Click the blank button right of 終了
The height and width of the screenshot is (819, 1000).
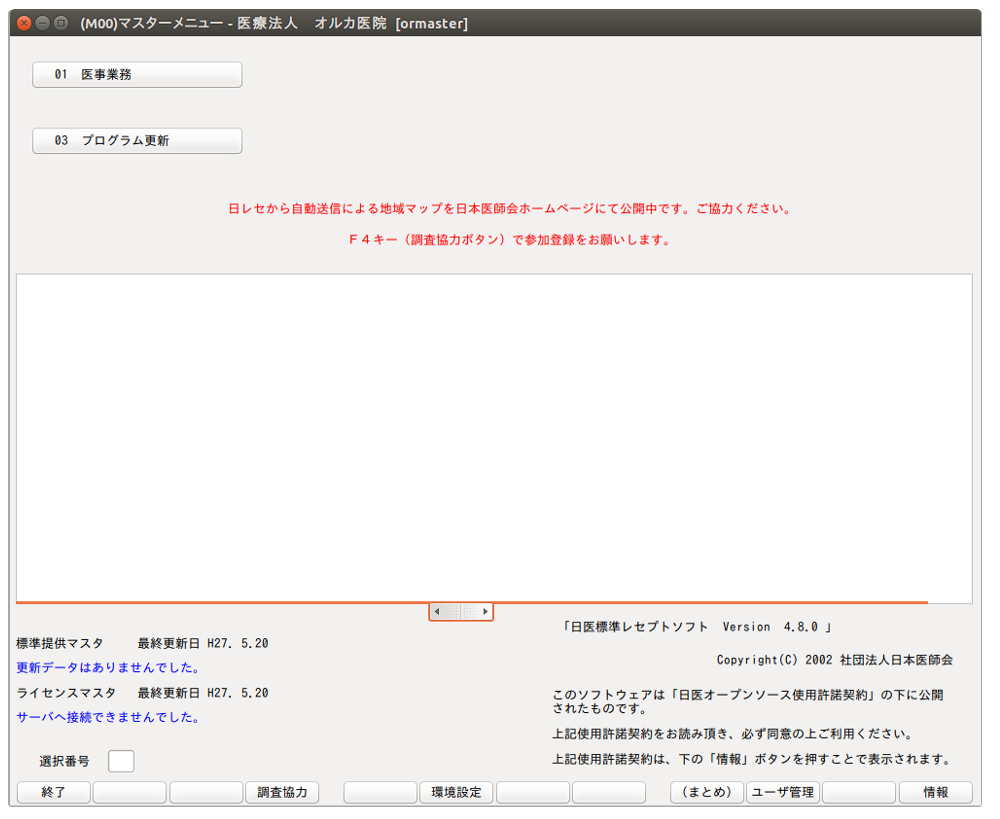click(x=129, y=792)
